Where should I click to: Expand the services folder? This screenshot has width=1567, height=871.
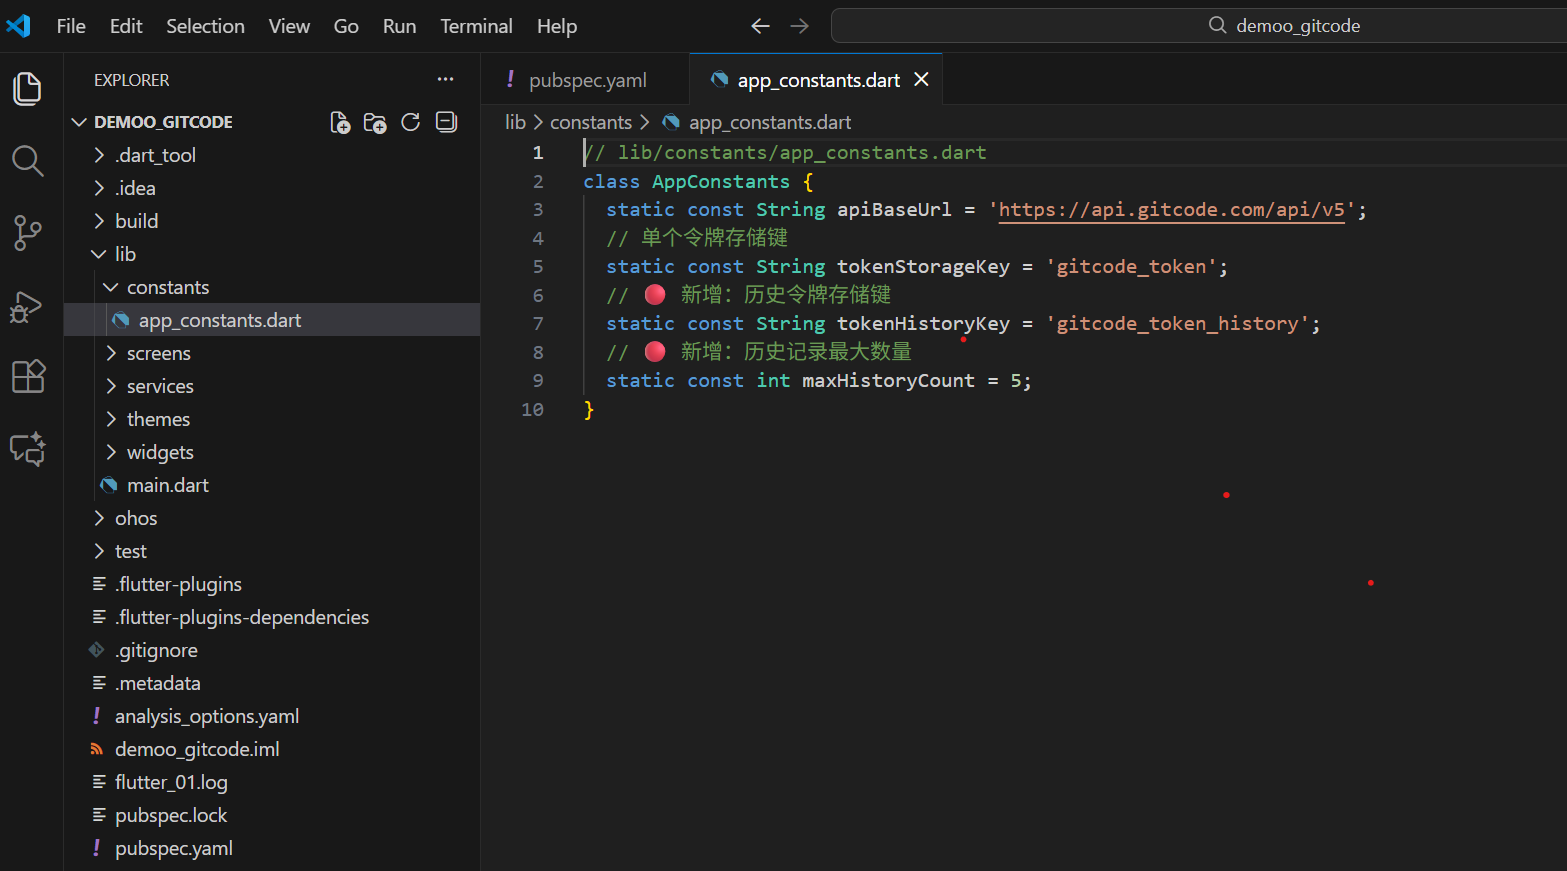[272, 386]
